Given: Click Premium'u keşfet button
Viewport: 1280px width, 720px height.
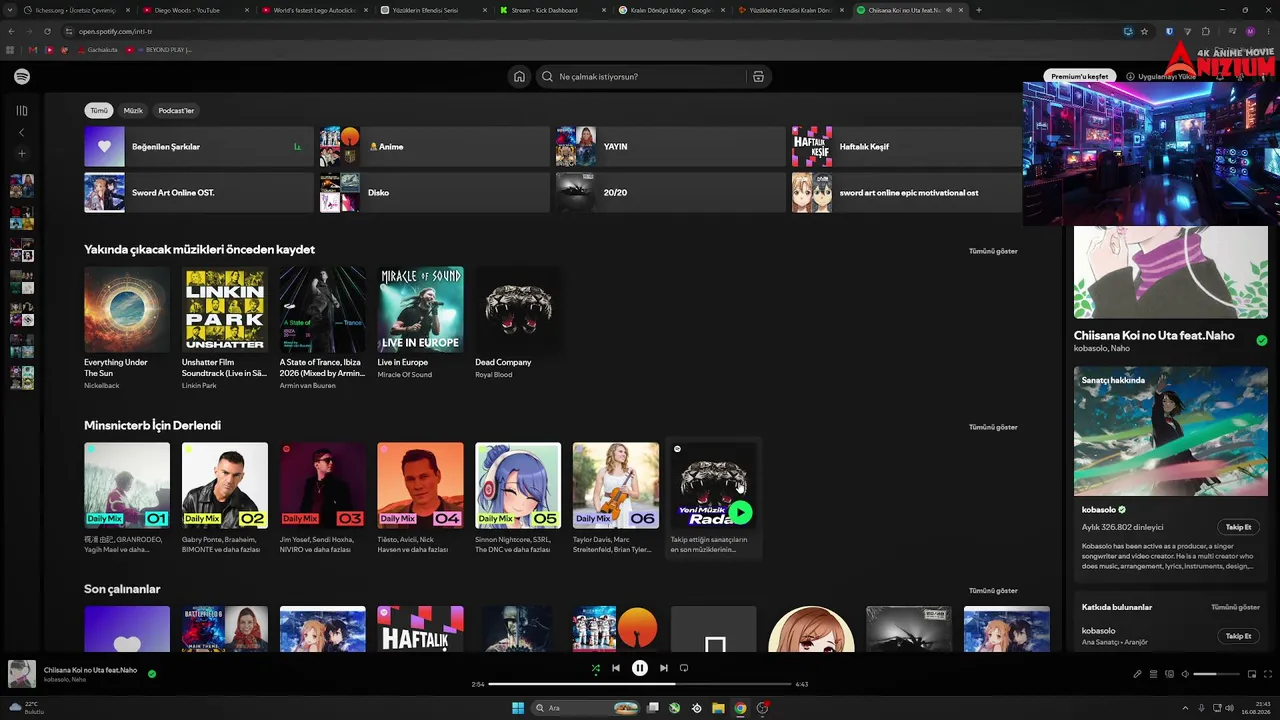Looking at the screenshot, I should click(1080, 76).
